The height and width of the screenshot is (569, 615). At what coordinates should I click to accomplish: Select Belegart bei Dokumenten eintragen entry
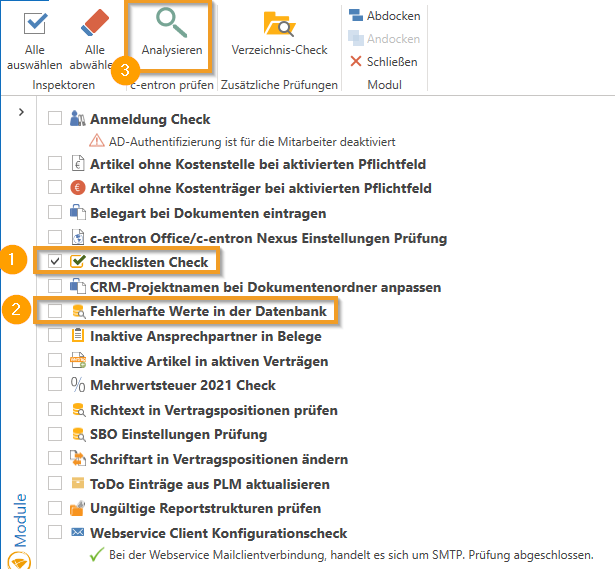pyautogui.click(x=207, y=212)
